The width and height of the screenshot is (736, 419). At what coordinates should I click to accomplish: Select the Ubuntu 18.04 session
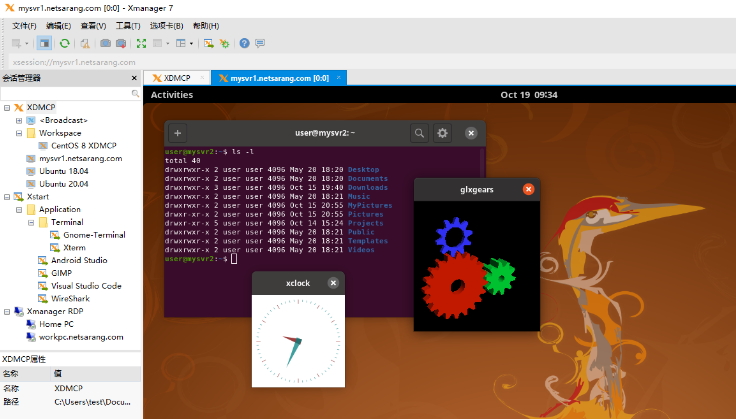point(63,171)
